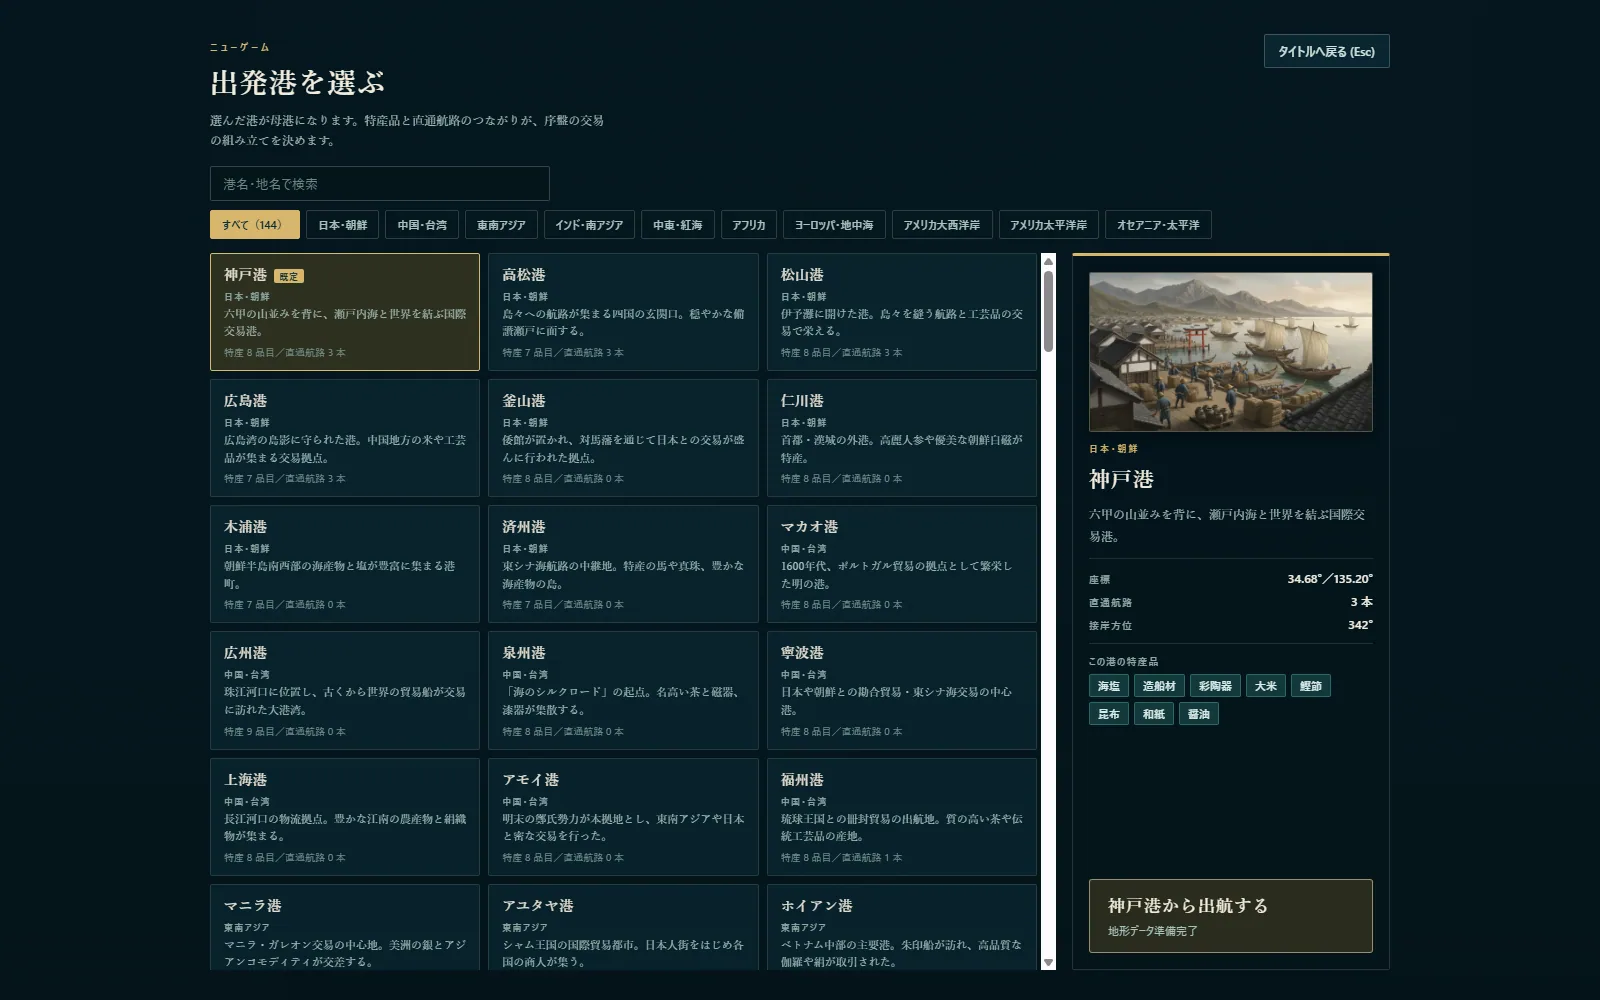Click the 海塩 specialty tag

(1109, 686)
